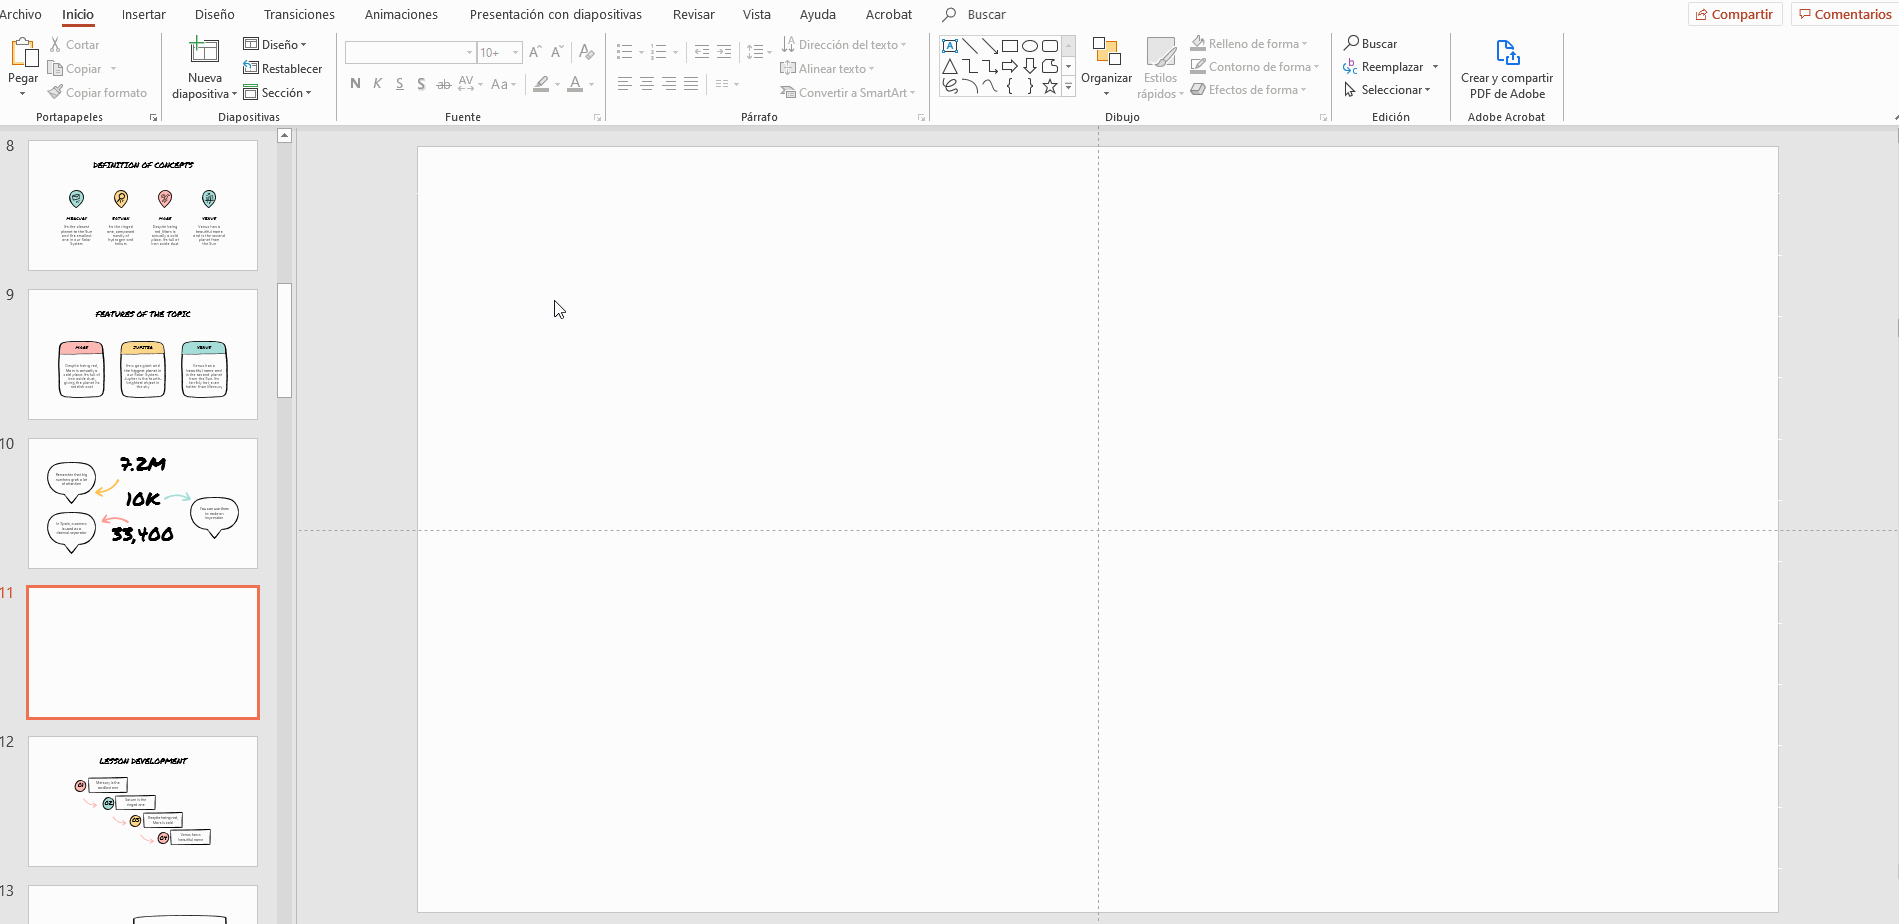This screenshot has width=1899, height=924.
Task: Click the Pegar paste icon
Action: 23,52
